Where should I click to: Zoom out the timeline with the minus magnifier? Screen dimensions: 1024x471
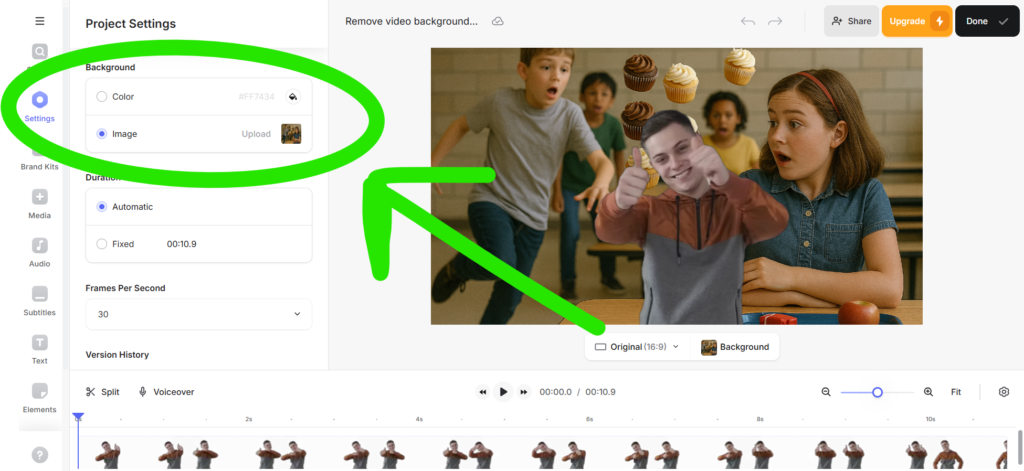point(826,392)
